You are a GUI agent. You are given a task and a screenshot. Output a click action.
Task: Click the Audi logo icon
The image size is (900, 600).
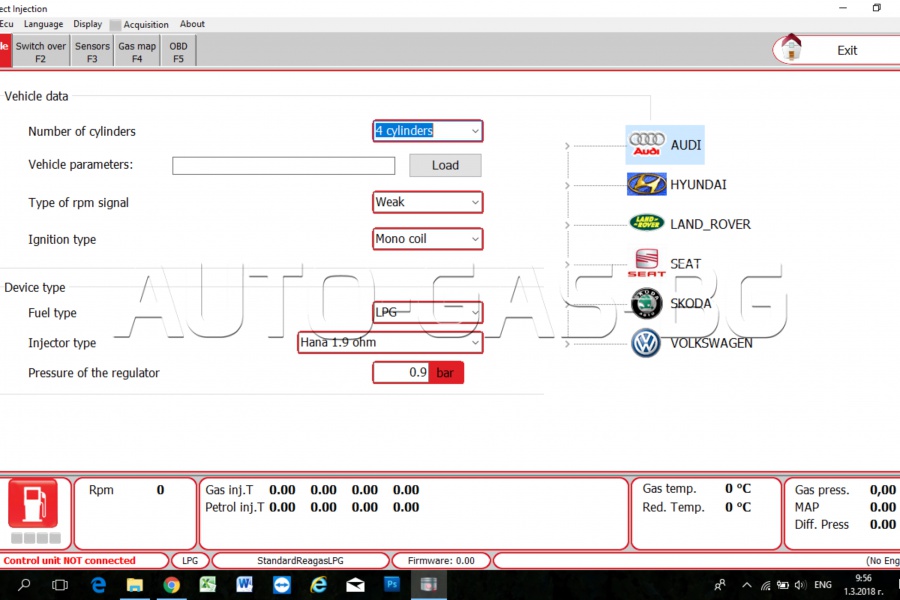[x=647, y=144]
